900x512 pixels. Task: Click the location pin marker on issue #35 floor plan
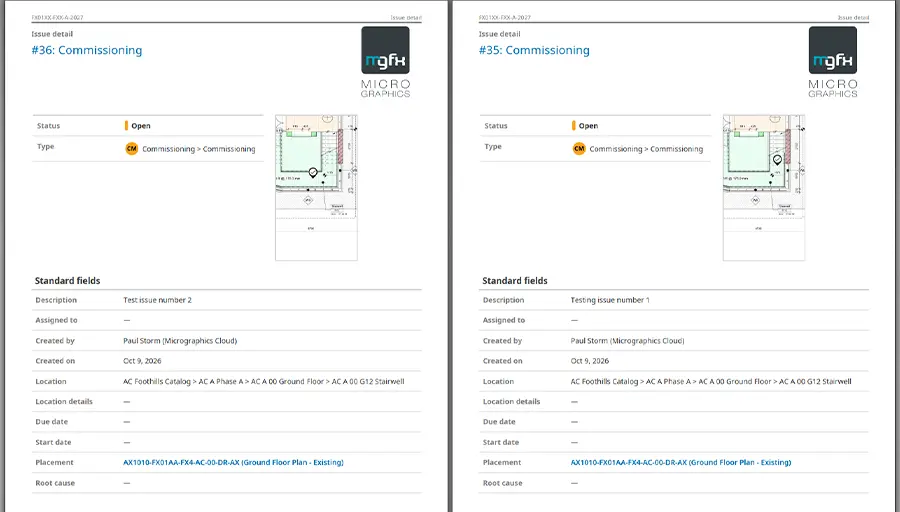tap(777, 160)
